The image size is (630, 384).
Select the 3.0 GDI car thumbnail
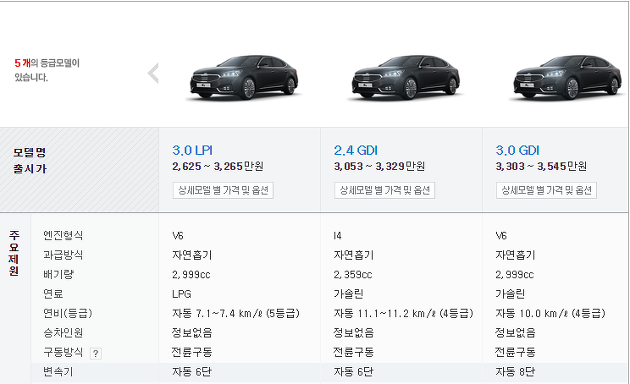(568, 77)
